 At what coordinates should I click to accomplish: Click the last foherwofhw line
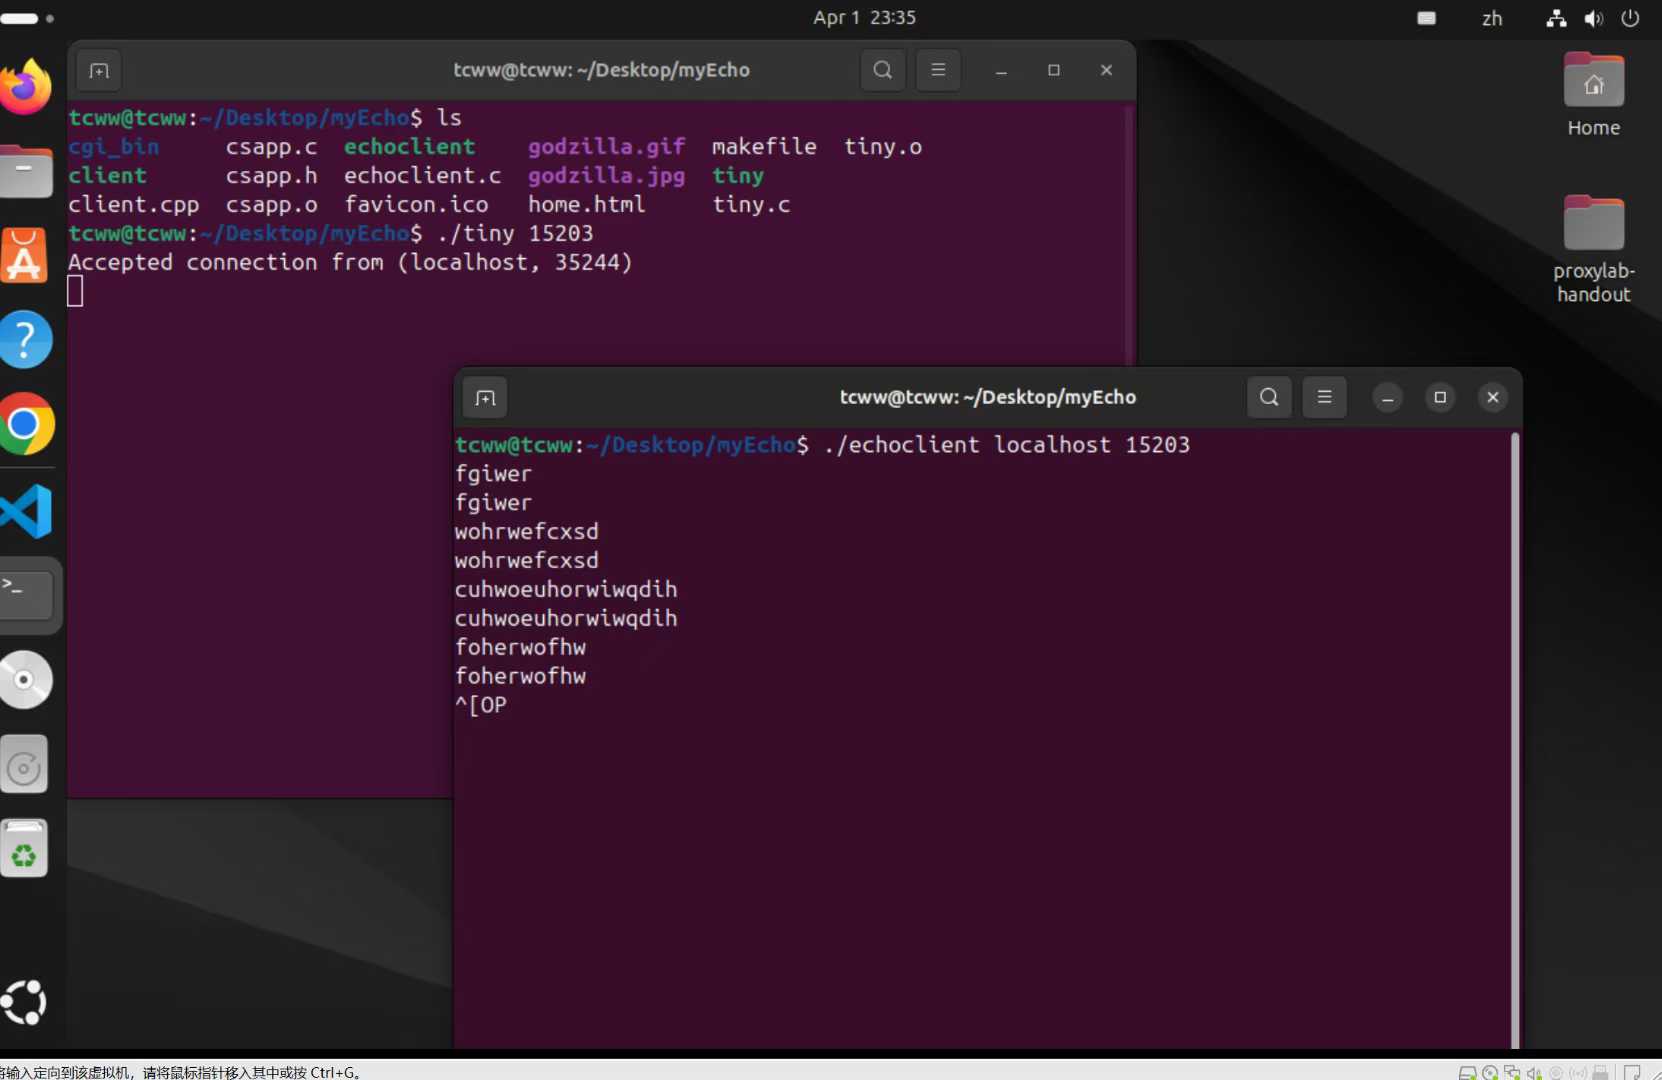coord(520,677)
